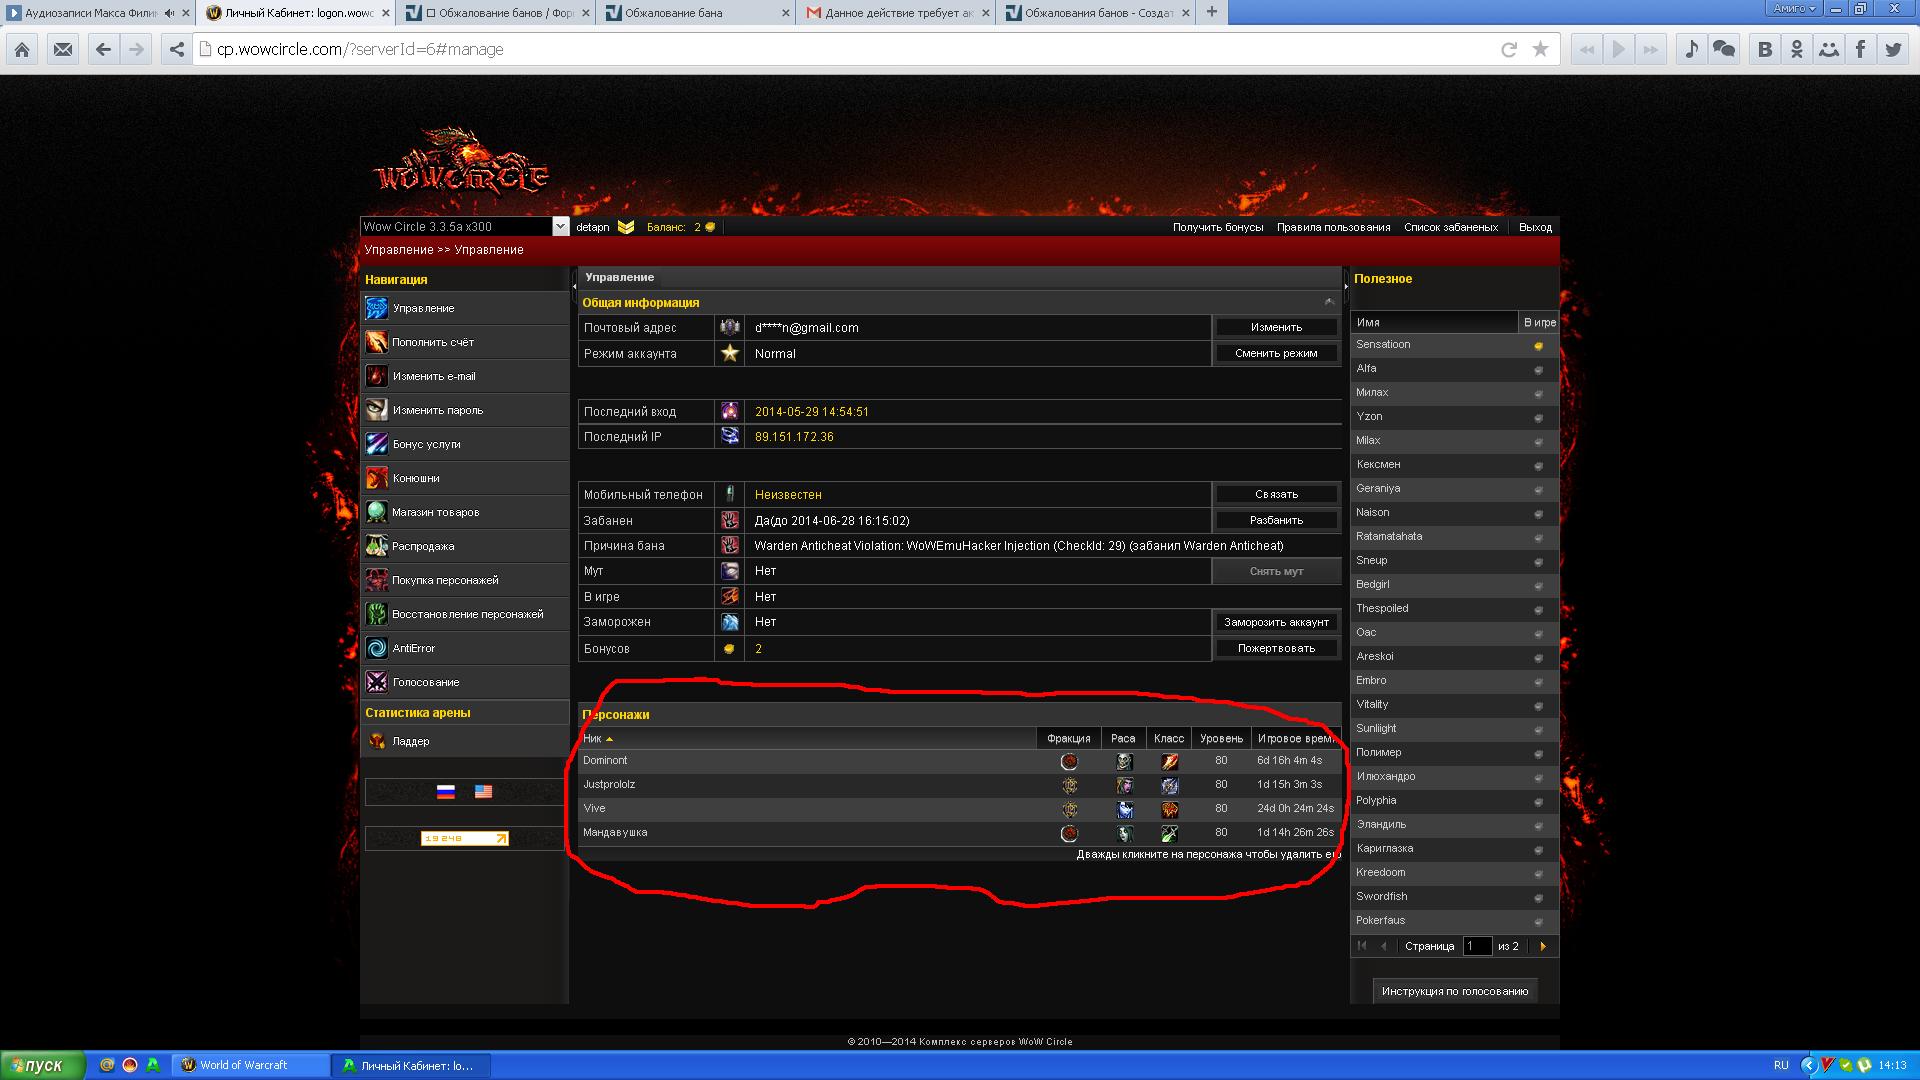This screenshot has height=1080, width=1920.
Task: Click the VK share icon in browser toolbar
Action: pos(1765,49)
